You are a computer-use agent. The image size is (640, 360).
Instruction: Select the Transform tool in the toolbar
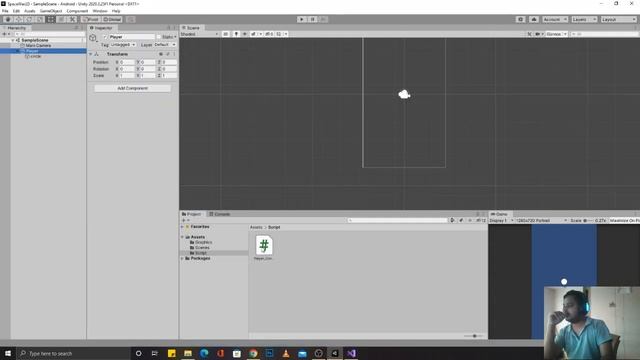pos(61,19)
